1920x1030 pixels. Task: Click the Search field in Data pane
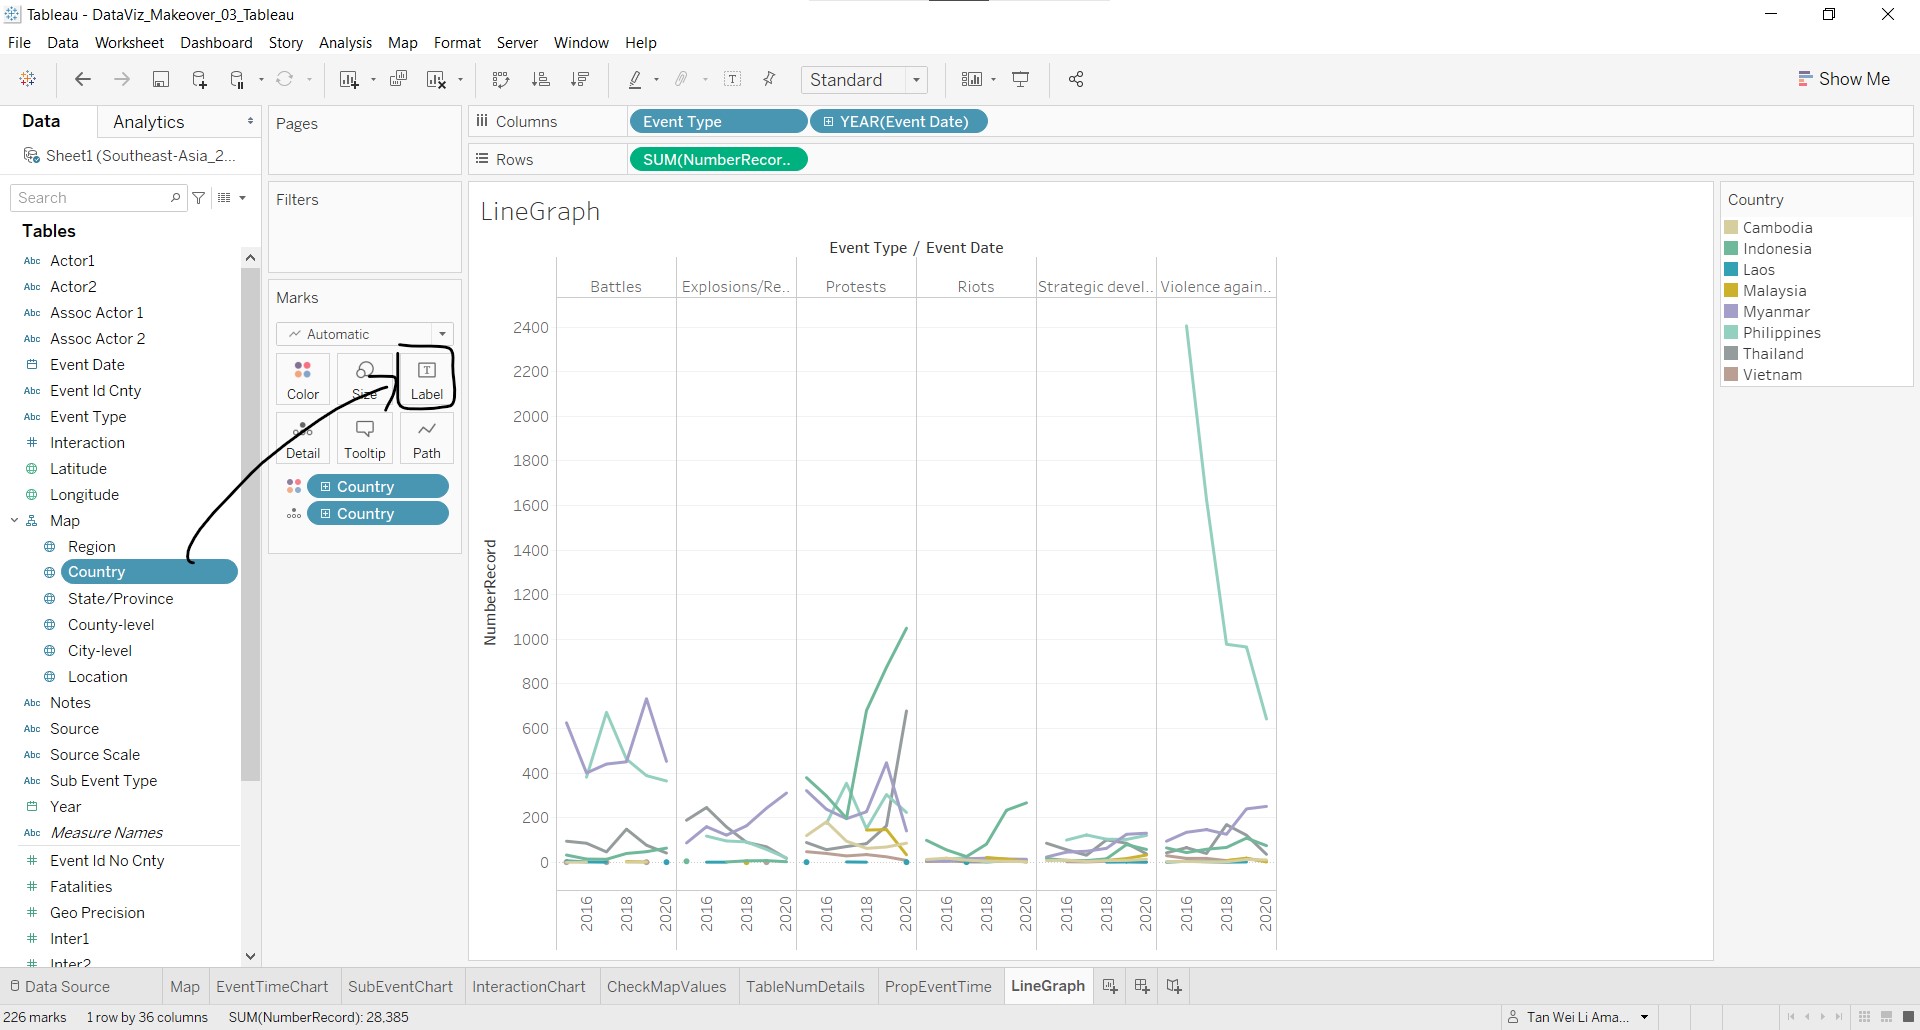92,198
